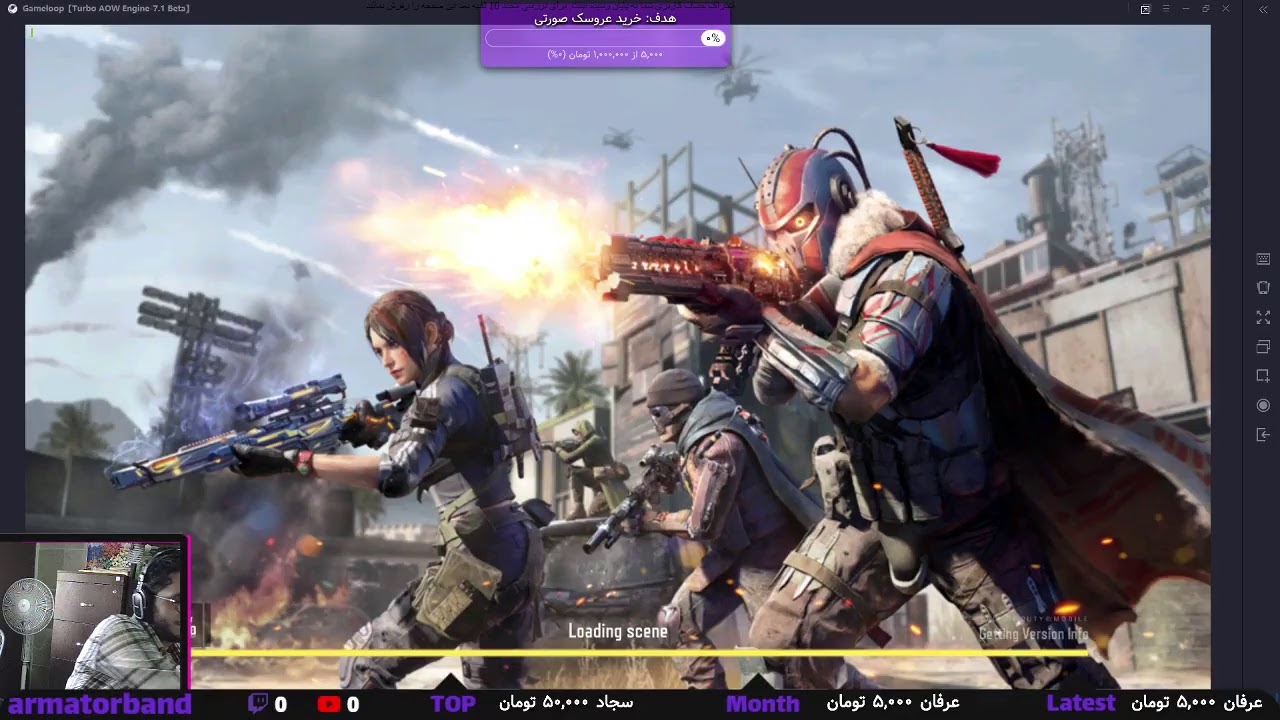This screenshot has width=1280, height=720.
Task: Click the "Gameloop [Turbo AOW Engine 7.1 Beta]" title
Action: click(106, 9)
